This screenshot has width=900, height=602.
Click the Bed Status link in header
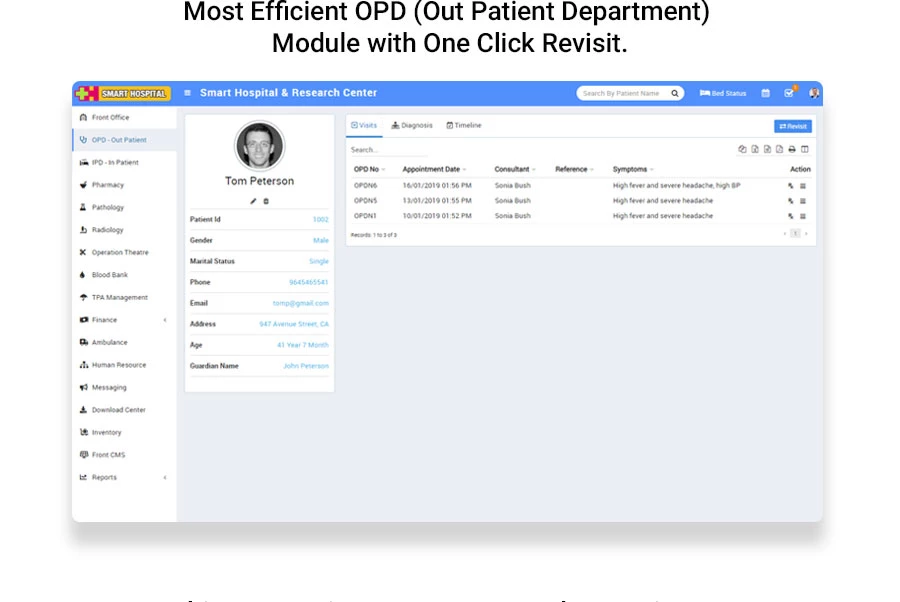(x=723, y=93)
